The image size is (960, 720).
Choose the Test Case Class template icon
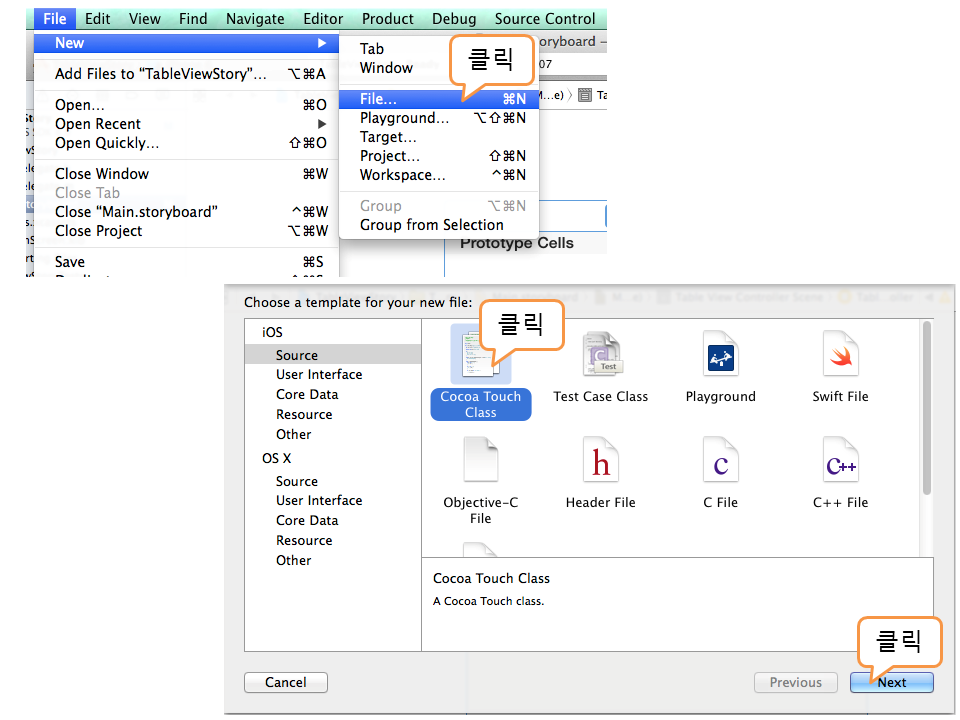coord(601,357)
